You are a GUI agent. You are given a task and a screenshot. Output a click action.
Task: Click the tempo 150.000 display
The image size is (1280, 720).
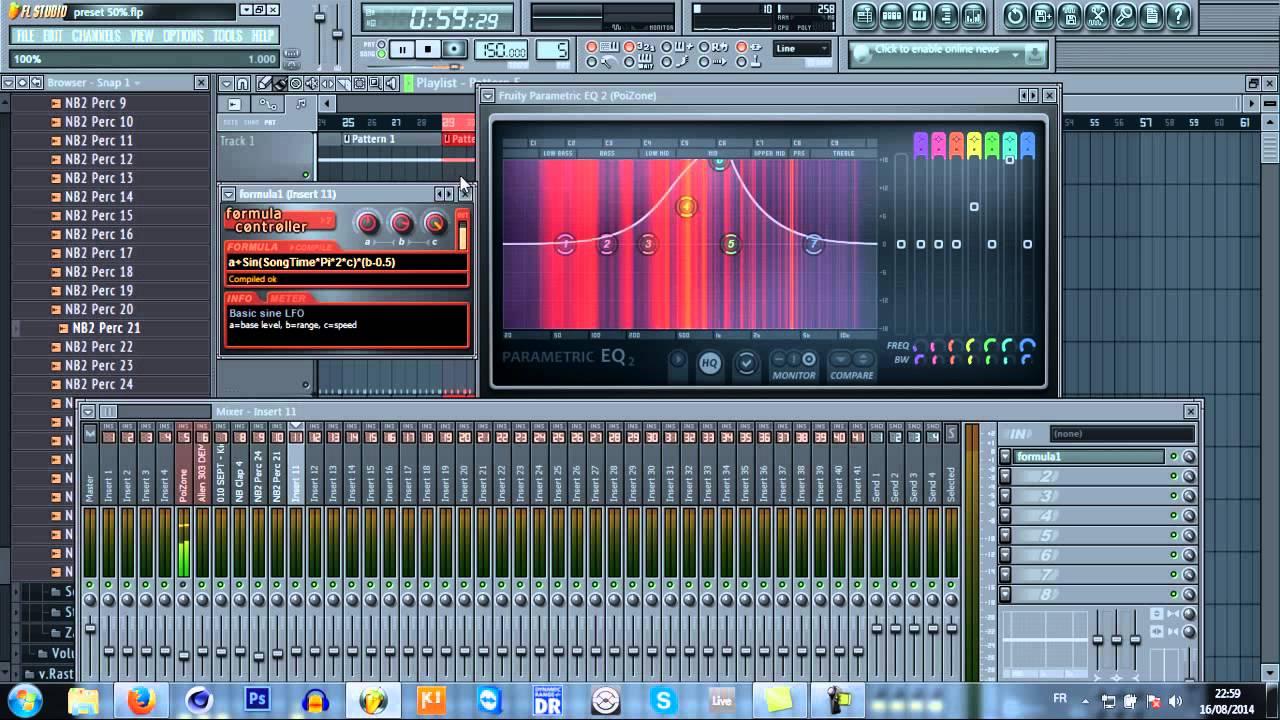click(502, 51)
